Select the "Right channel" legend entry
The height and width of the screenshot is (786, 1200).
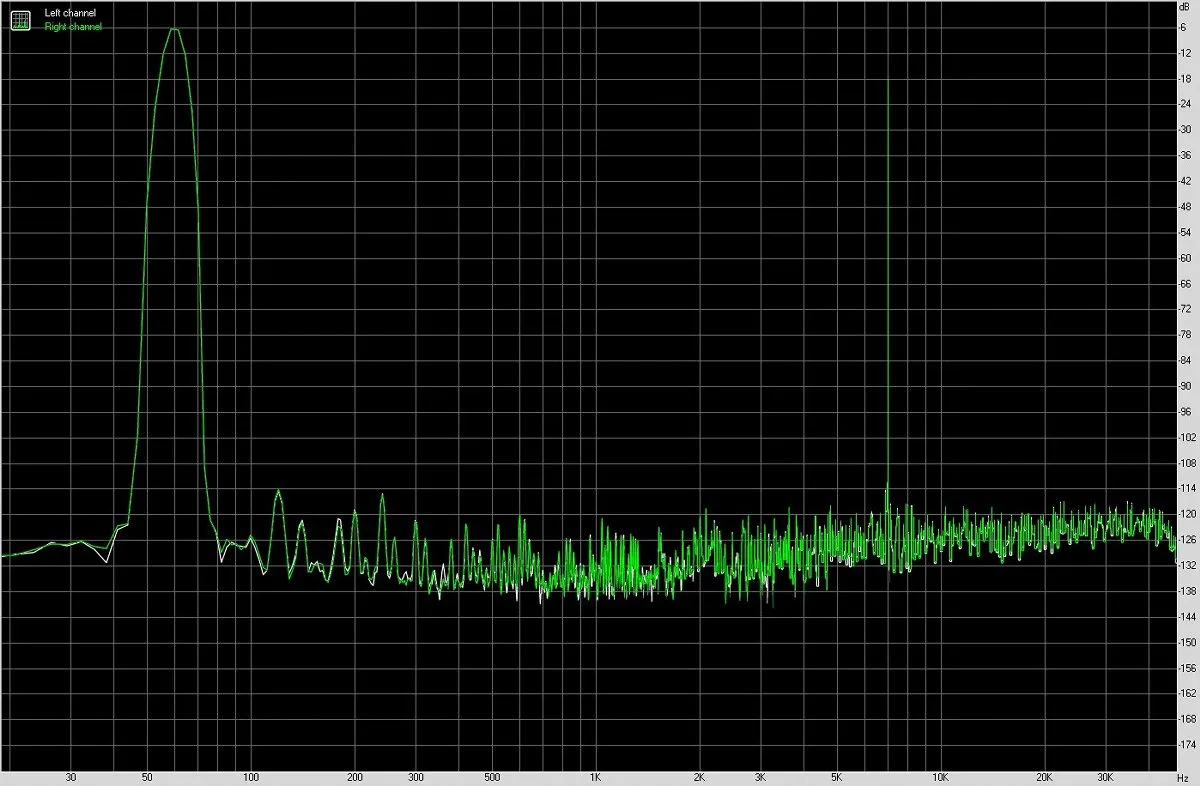pyautogui.click(x=73, y=27)
